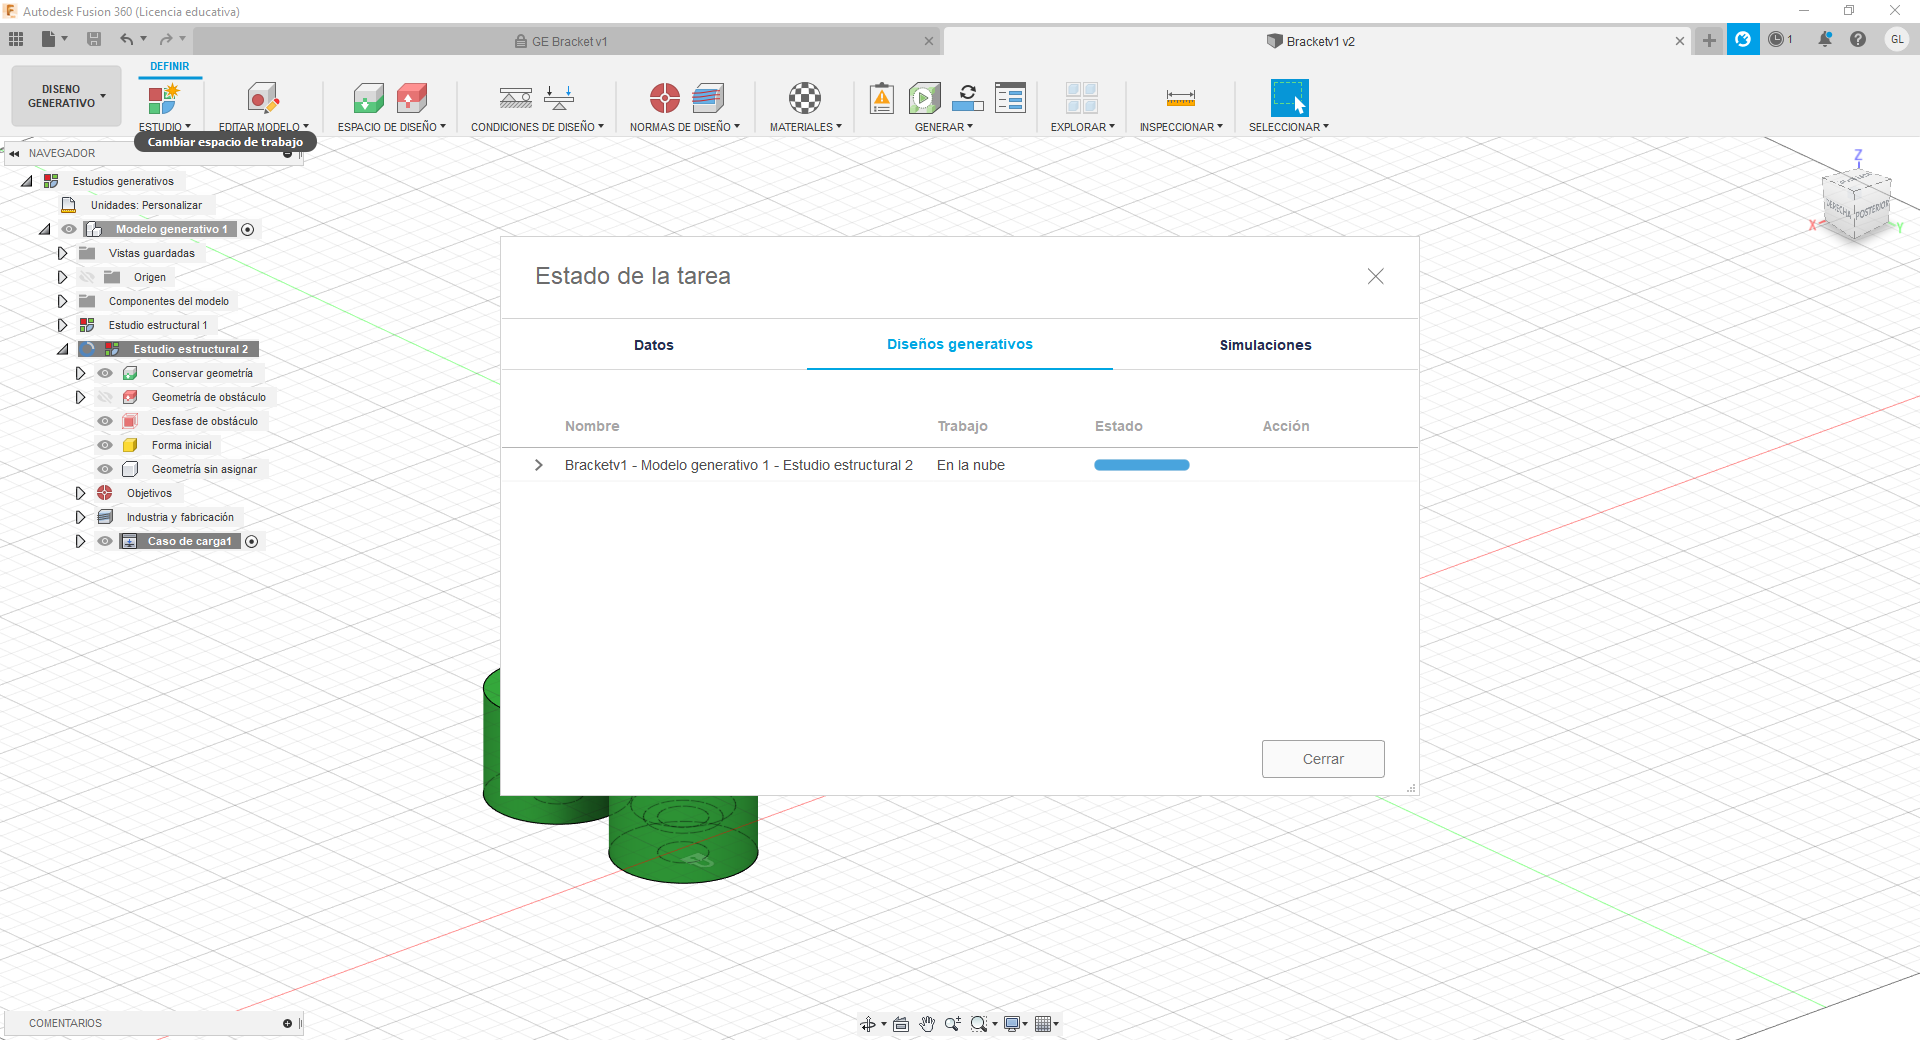The width and height of the screenshot is (1920, 1040).
Task: Click the job progress bar
Action: point(1142,465)
